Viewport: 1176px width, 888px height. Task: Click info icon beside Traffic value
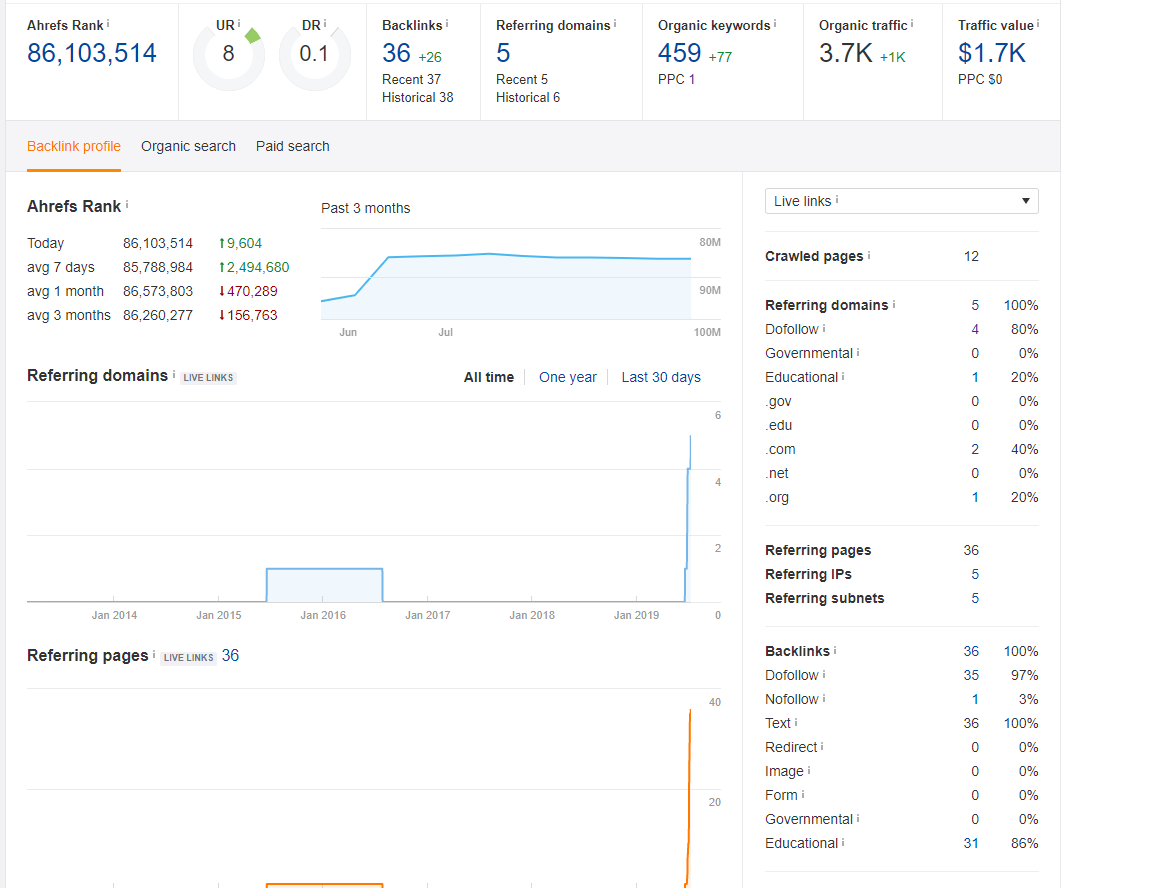[1038, 24]
